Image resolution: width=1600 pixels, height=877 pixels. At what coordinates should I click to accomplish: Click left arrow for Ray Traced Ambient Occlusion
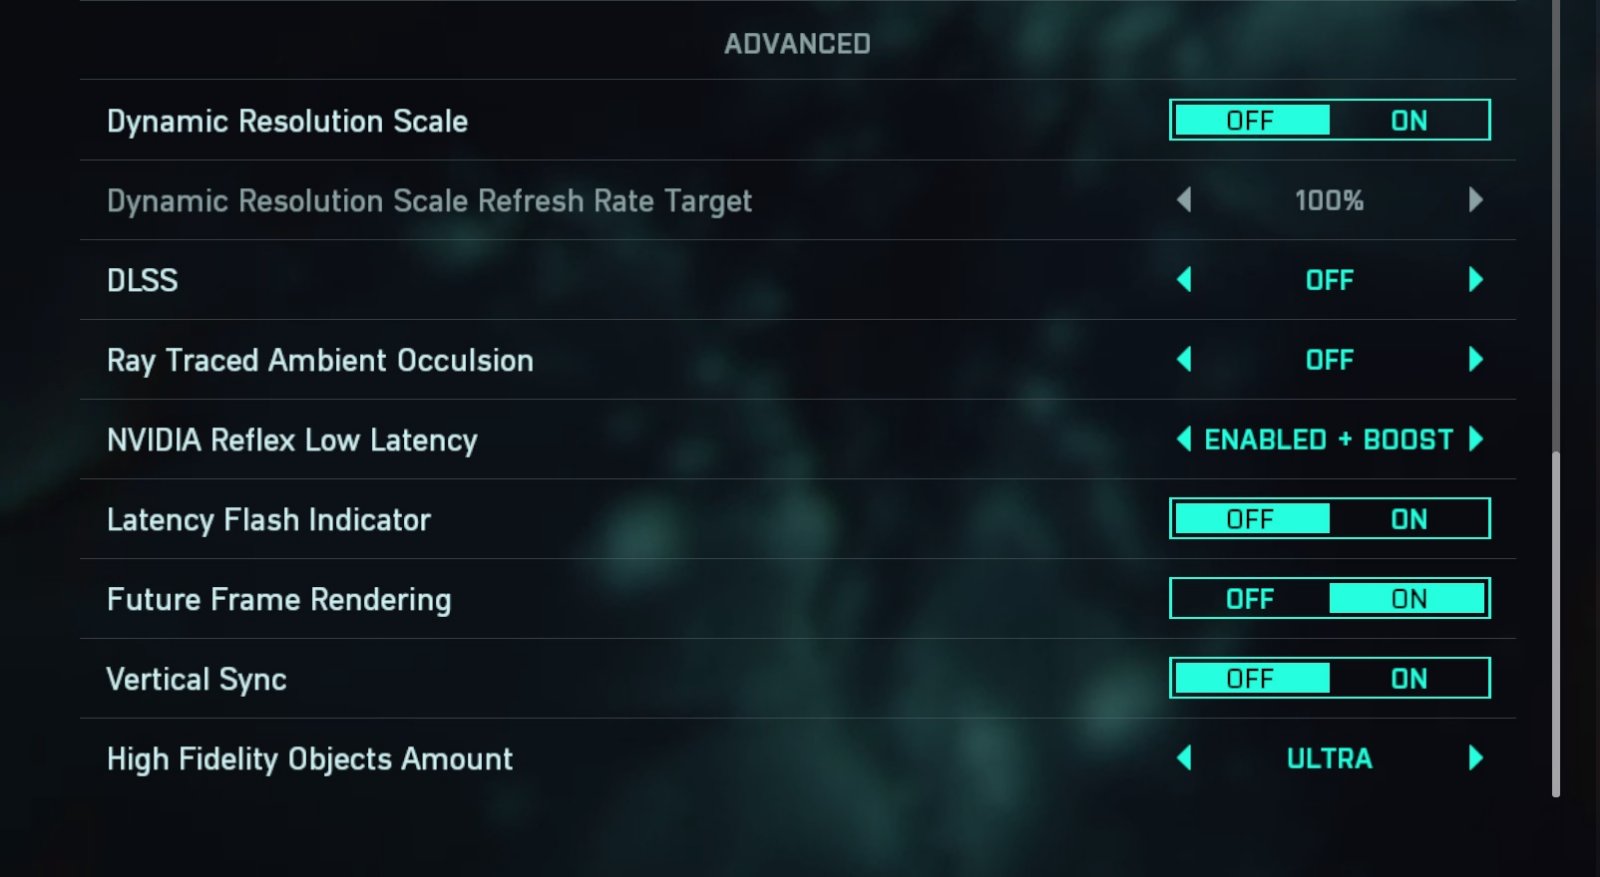click(x=1184, y=360)
